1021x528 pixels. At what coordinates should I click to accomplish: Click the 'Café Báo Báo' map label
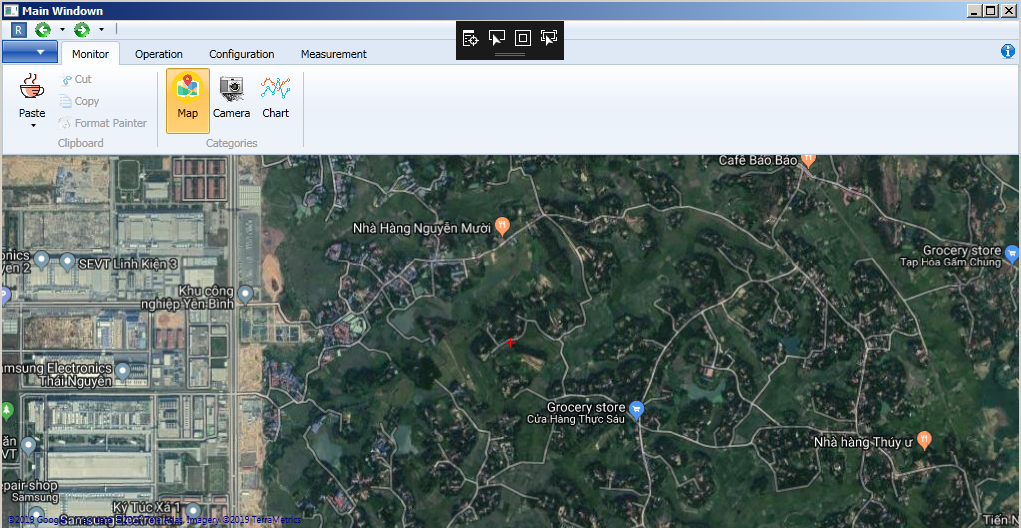click(x=759, y=160)
